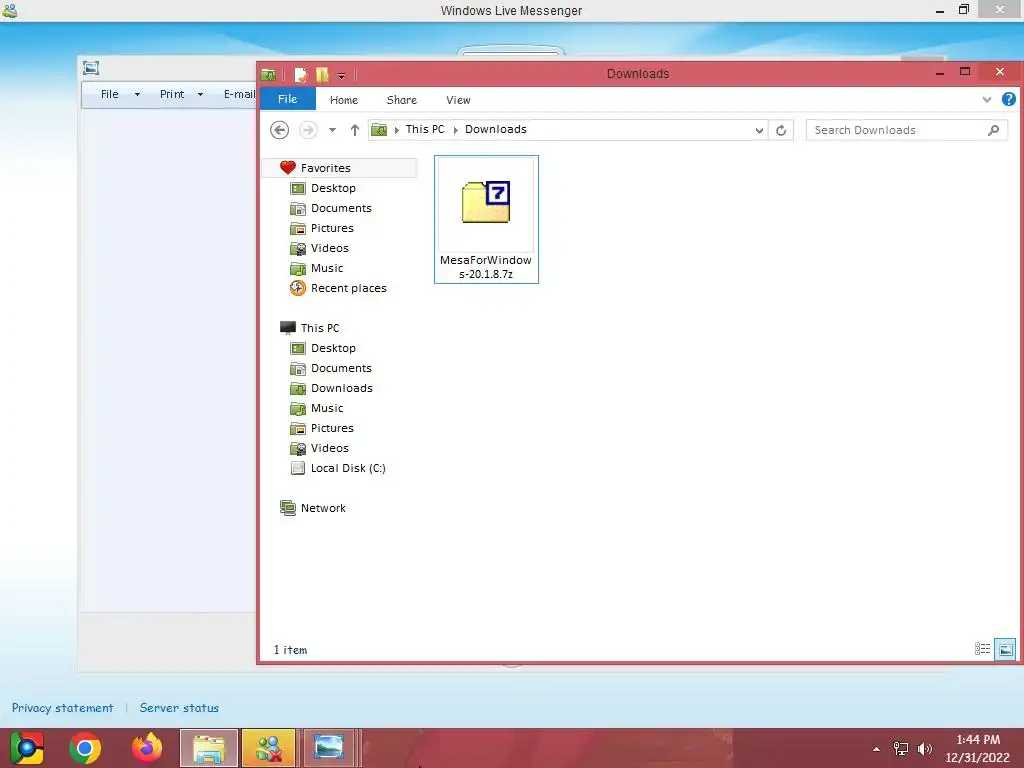Click Messenger icon in main title bar
Screen dimensions: 1024x768
pyautogui.click(x=10, y=10)
